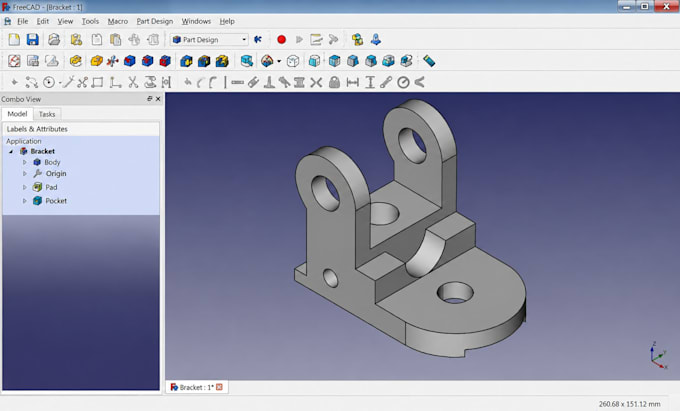The image size is (680, 411).
Task: Apply the perpendicular constraint icon
Action: pyautogui.click(x=269, y=82)
